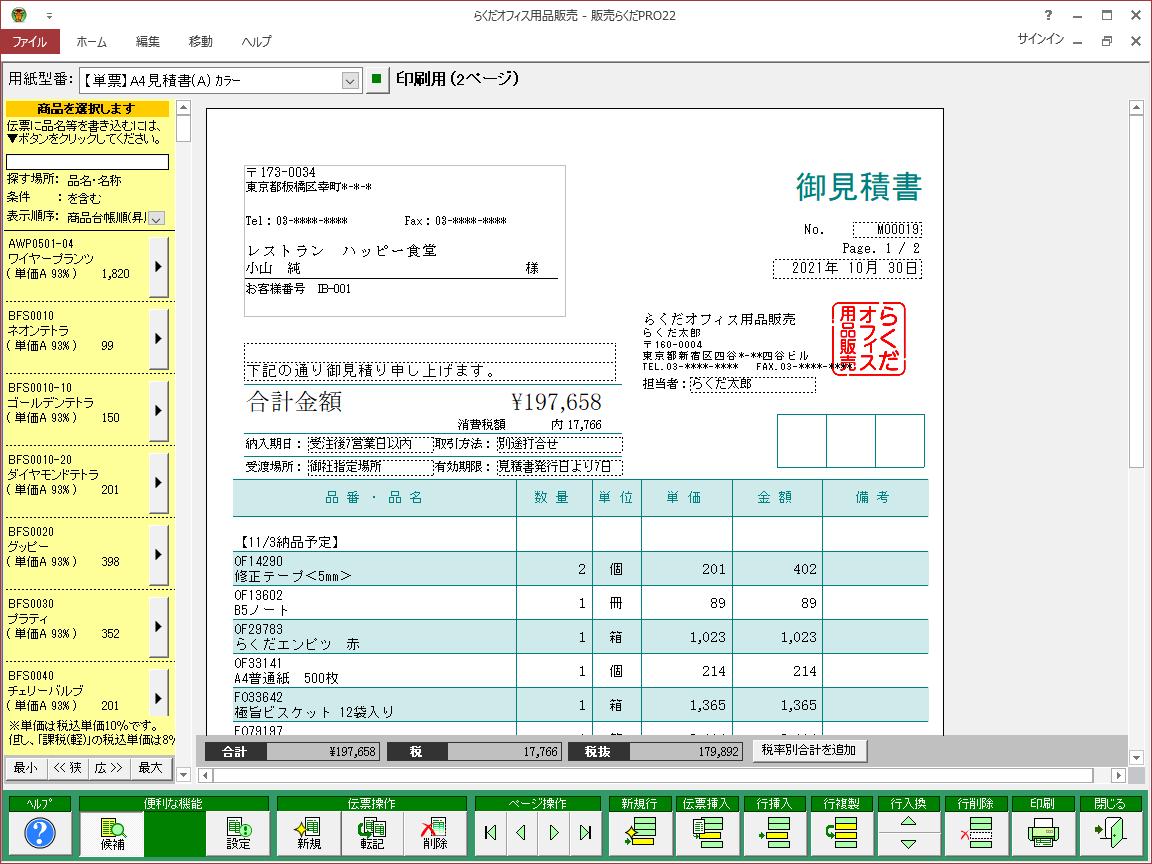This screenshot has width=1152, height=864.
Task: Open the ファイル tab
Action: 29,42
